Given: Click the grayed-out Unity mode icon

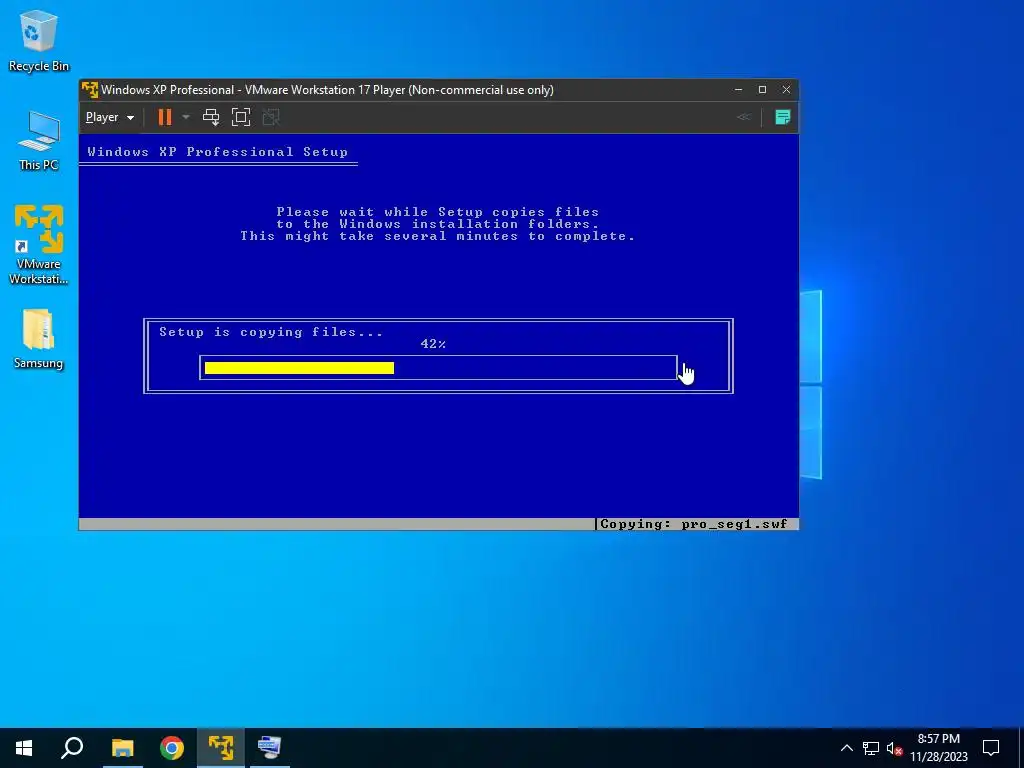Looking at the screenshot, I should coord(271,118).
